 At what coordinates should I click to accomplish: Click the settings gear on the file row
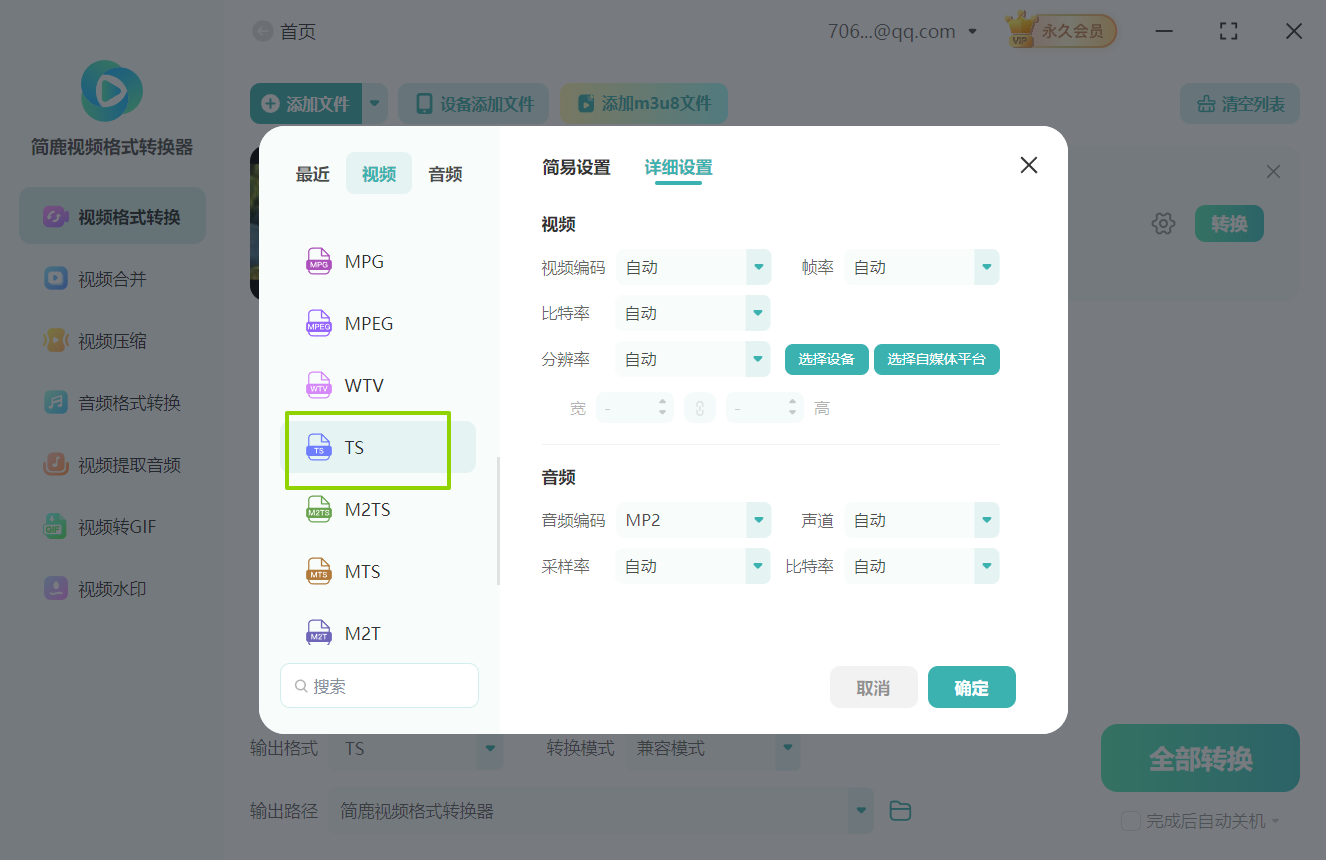pyautogui.click(x=1163, y=223)
